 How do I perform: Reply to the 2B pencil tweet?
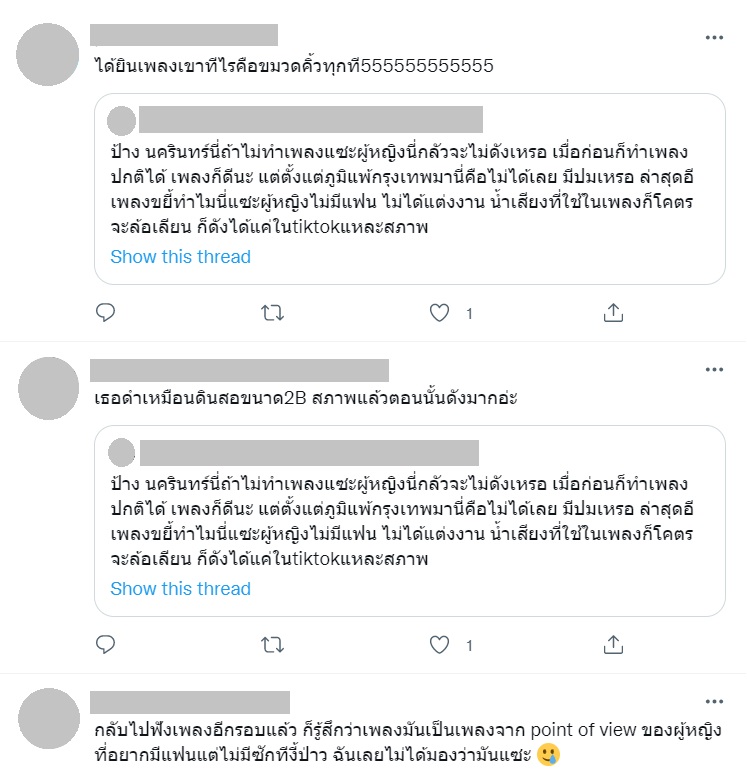[x=105, y=644]
